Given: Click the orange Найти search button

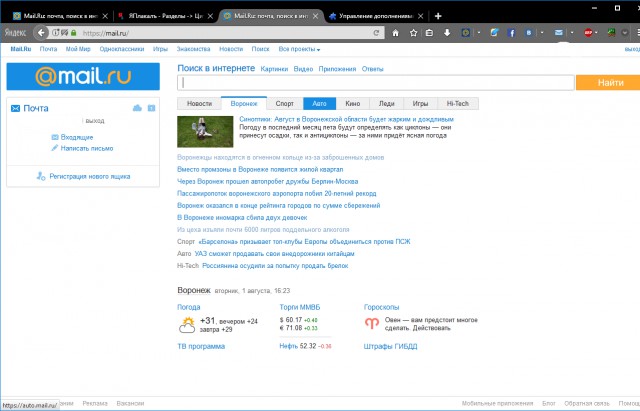Looking at the screenshot, I should click(608, 83).
